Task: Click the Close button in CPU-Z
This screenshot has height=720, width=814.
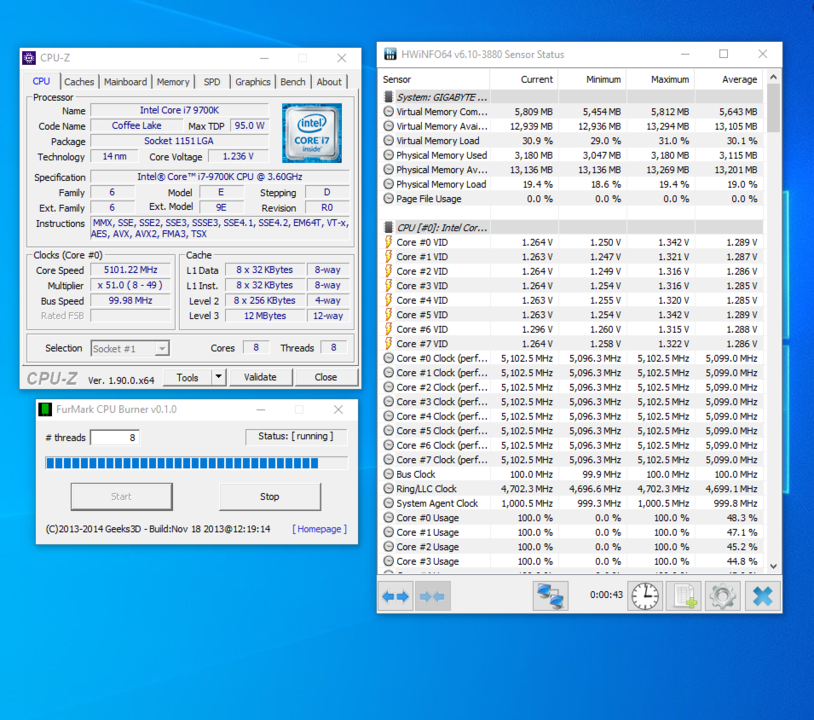Action: point(325,377)
